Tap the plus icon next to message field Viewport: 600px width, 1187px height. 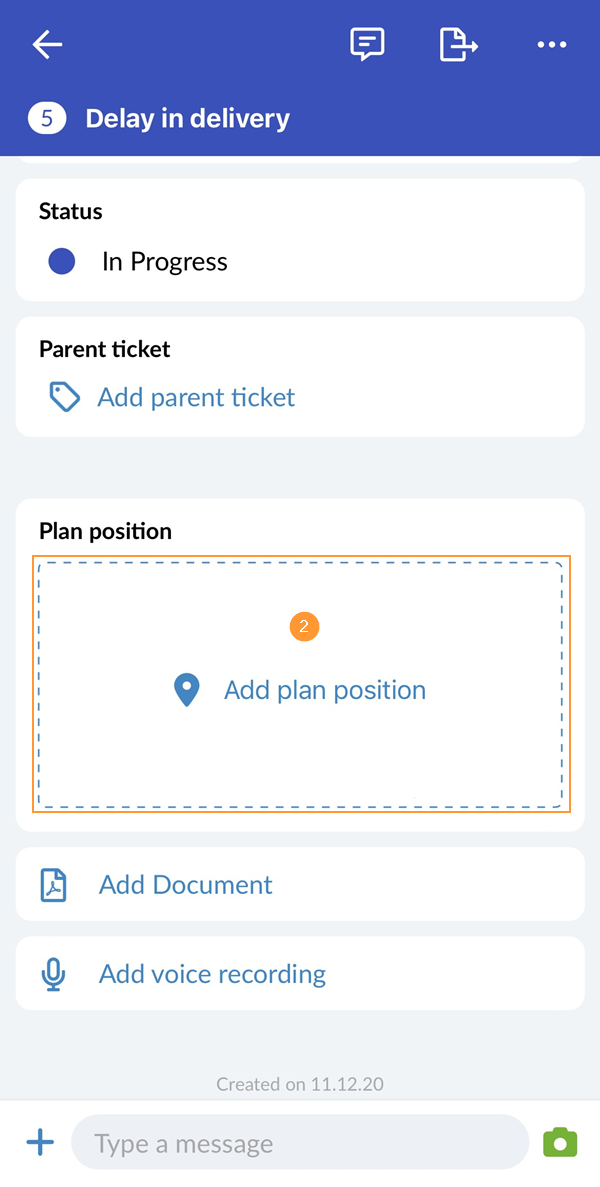coord(40,1141)
